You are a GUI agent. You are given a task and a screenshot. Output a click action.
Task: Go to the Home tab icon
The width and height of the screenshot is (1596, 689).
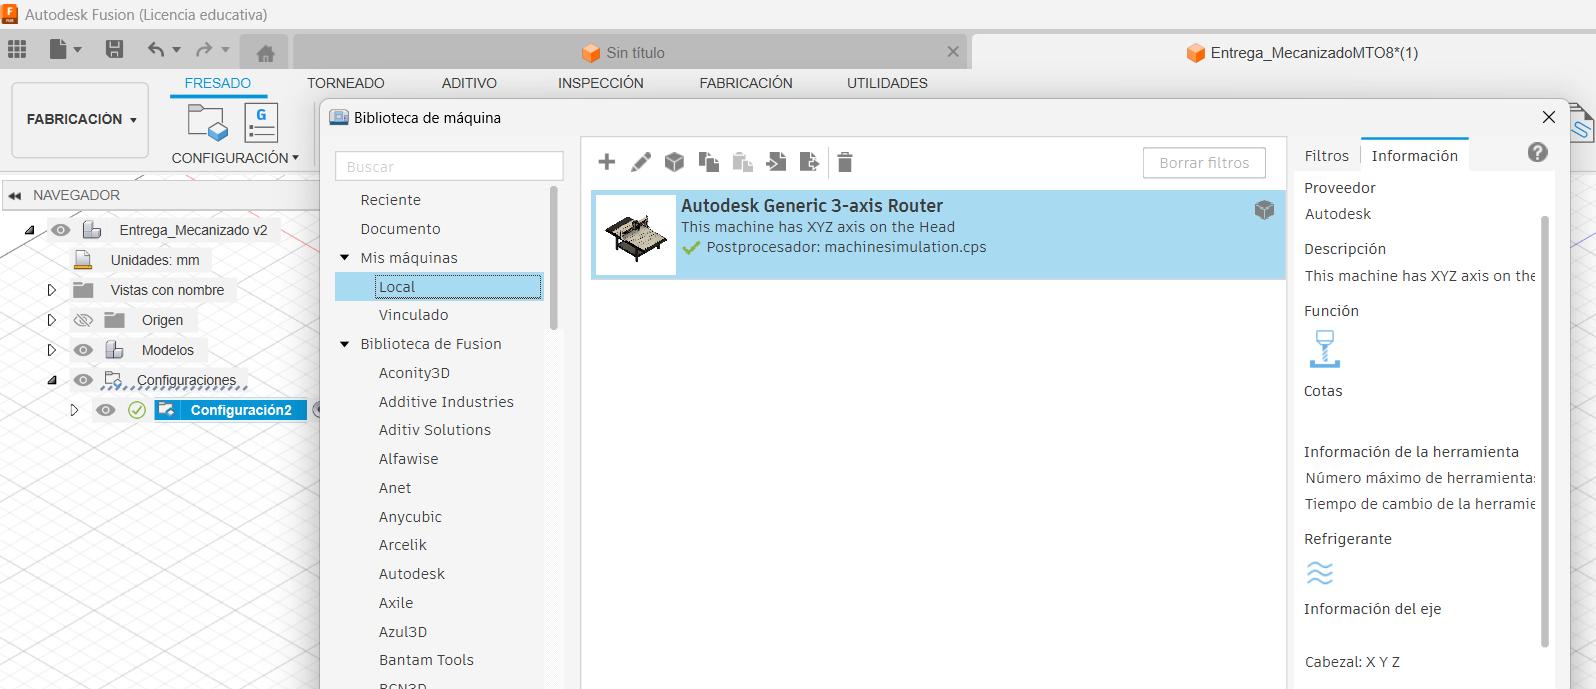265,53
